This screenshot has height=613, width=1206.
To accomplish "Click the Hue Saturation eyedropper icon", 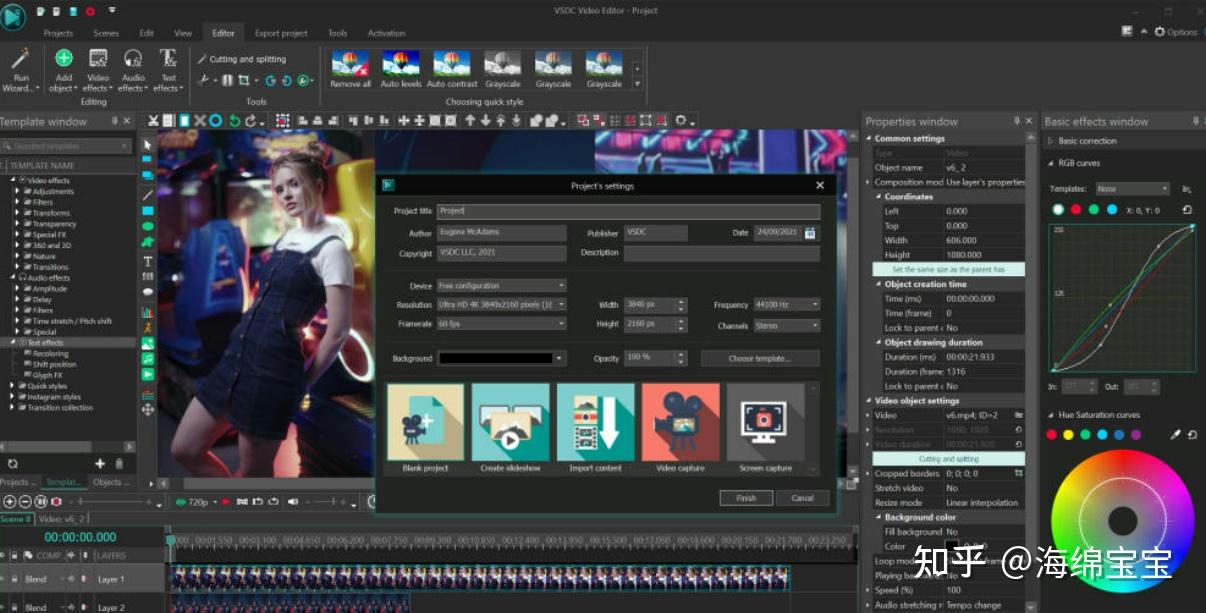I will tap(1175, 435).
